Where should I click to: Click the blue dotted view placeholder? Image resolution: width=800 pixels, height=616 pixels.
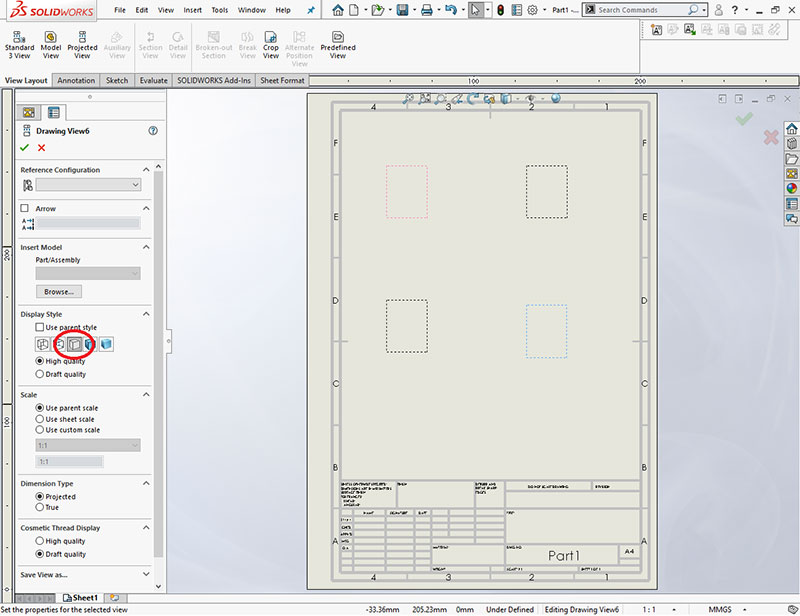click(546, 331)
